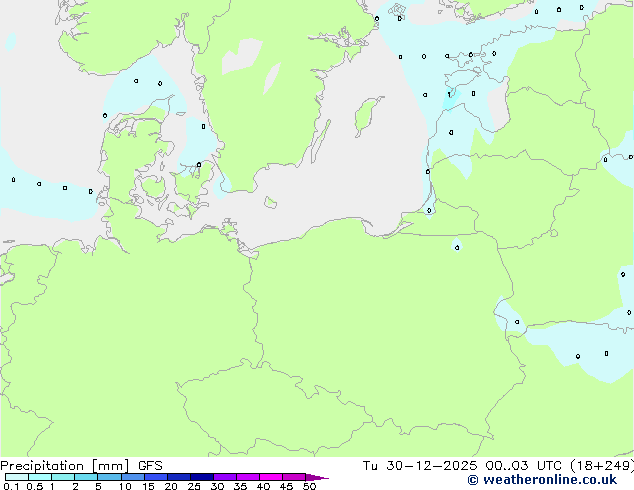Click the legend label "50"
Image resolution: width=634 pixels, height=490 pixels.
[x=309, y=486]
